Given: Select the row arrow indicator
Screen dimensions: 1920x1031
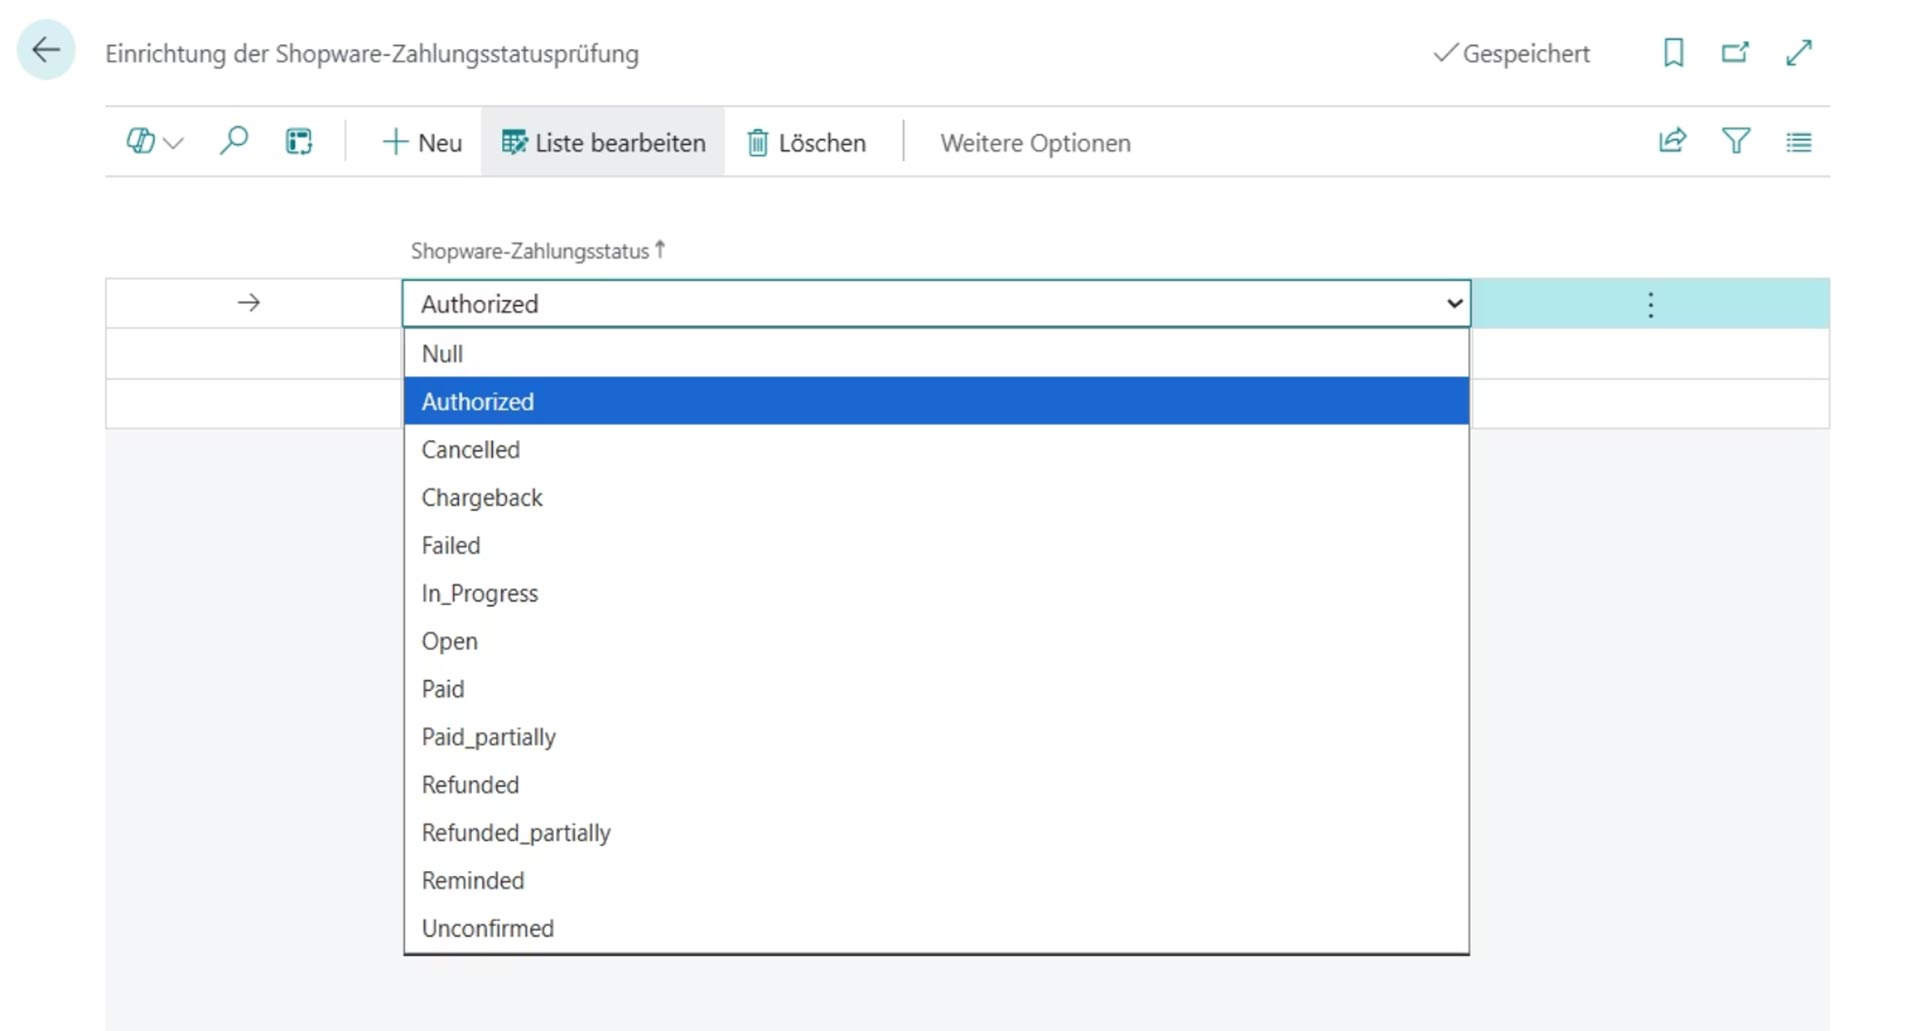Looking at the screenshot, I should click(x=249, y=302).
